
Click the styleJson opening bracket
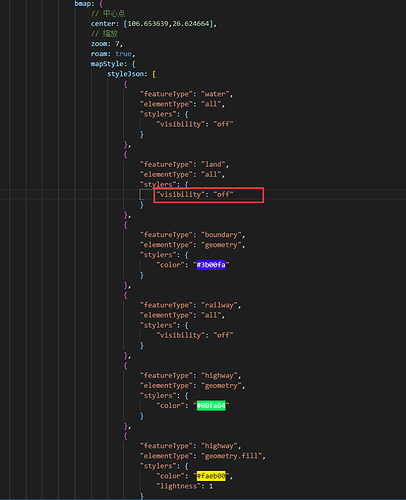coord(154,74)
